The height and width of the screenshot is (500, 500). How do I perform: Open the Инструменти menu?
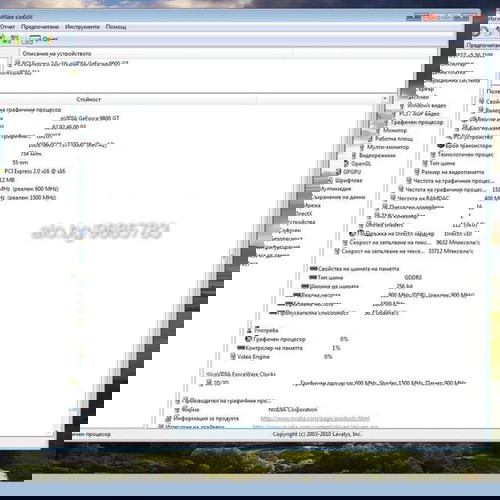point(82,27)
